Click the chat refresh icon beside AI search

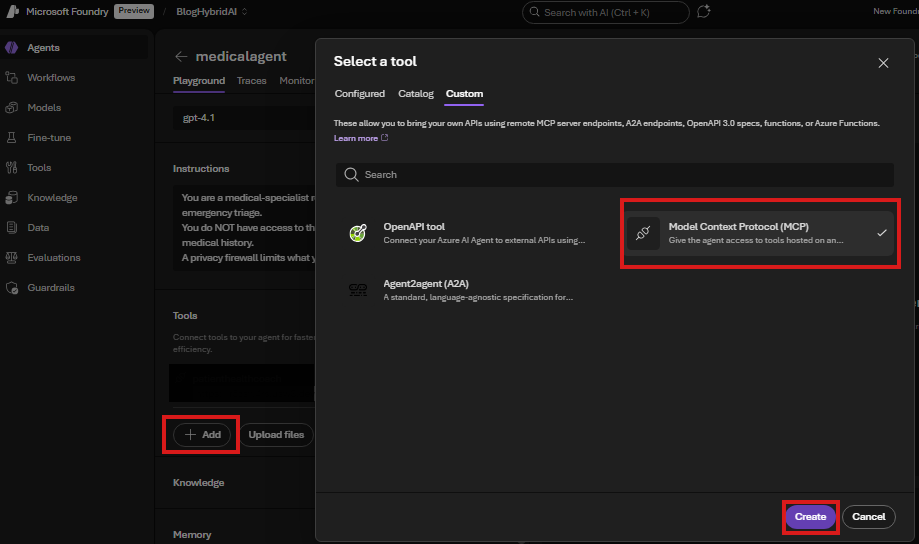coord(703,12)
